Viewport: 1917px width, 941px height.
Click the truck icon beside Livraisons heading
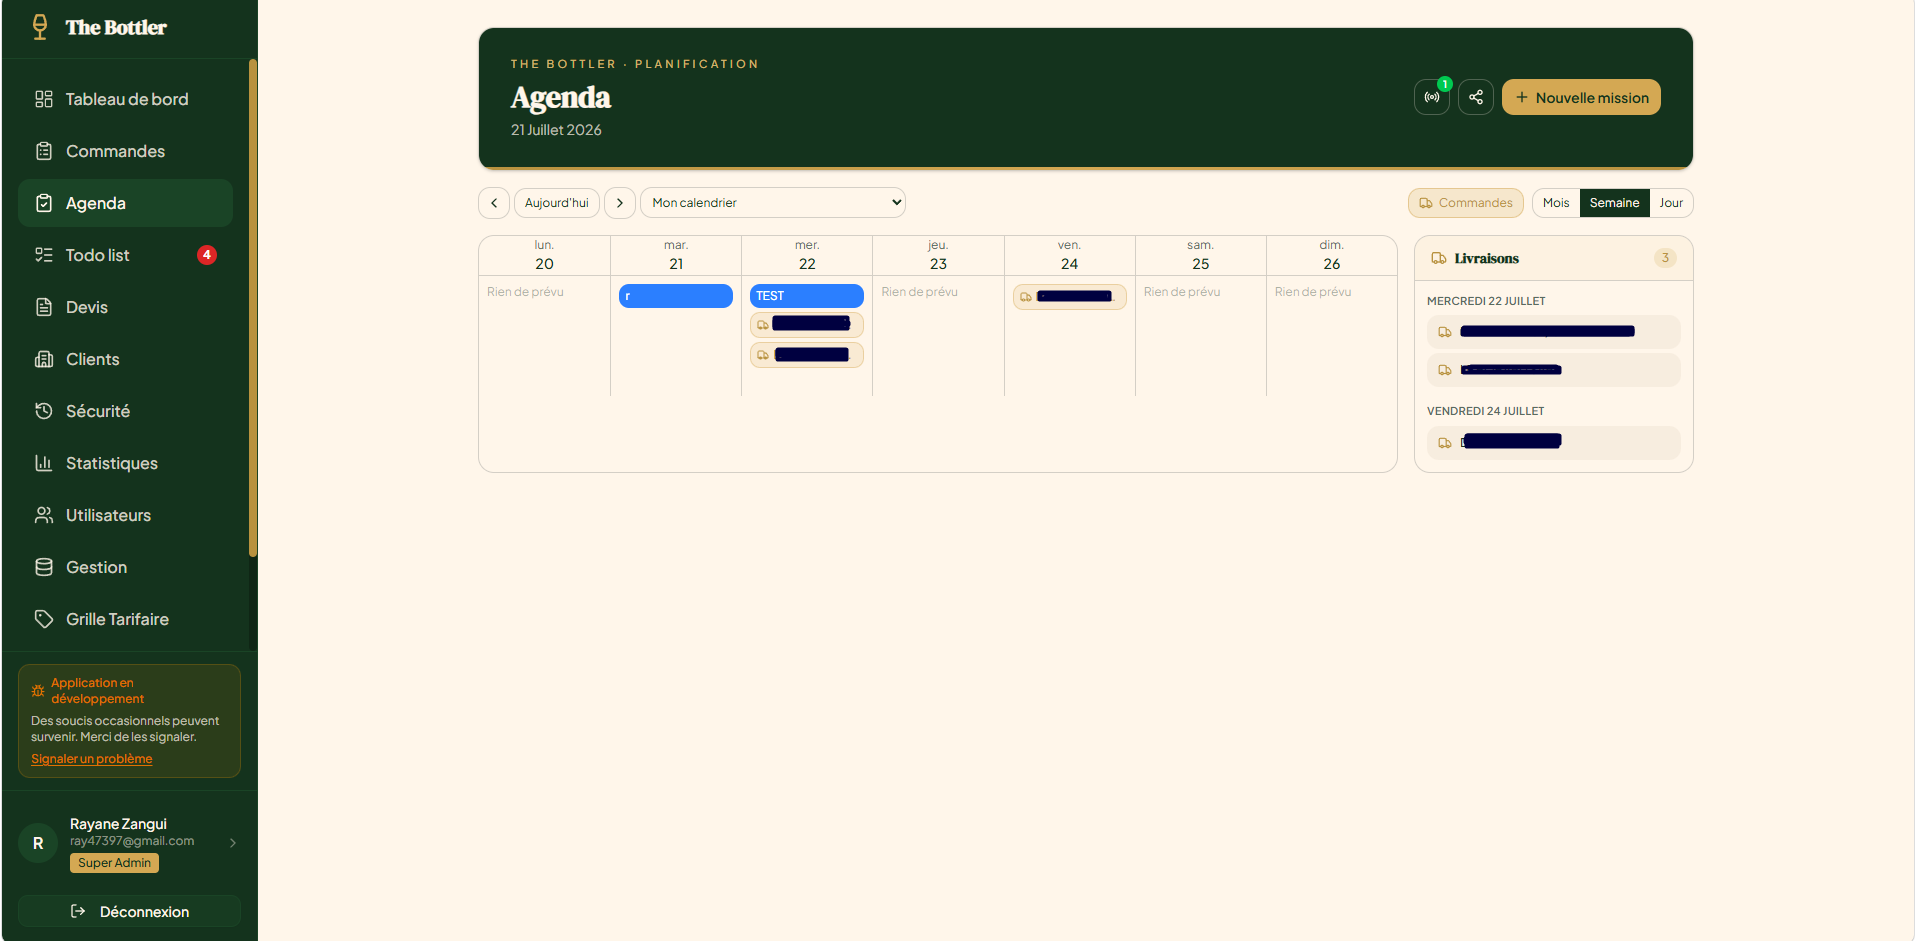(1439, 258)
